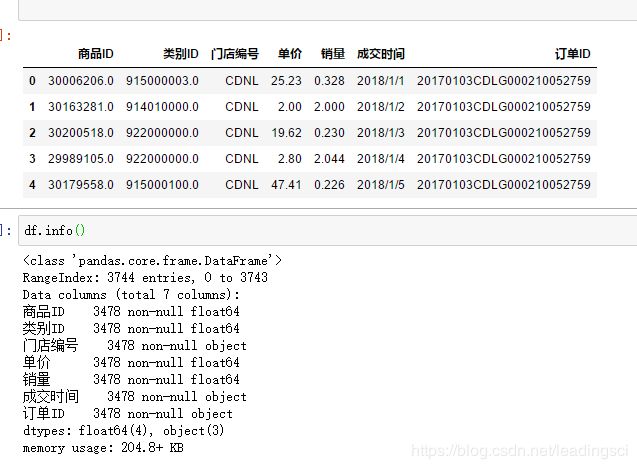Select the 商品ID column header
The width and height of the screenshot is (637, 469).
tap(95, 54)
